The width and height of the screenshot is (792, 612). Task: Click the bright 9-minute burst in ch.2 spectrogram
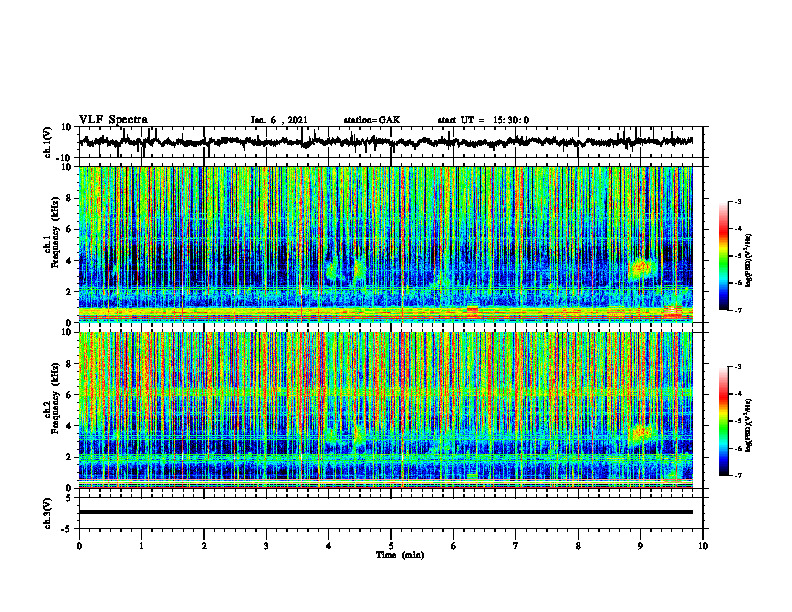[x=642, y=432]
